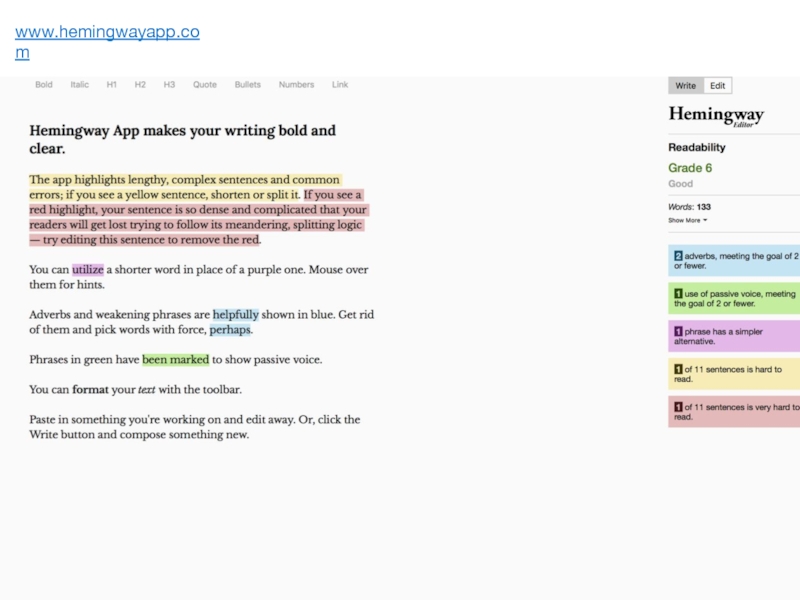The width and height of the screenshot is (800, 600).
Task: Select the purple simpler alternative card
Action: pos(734,336)
